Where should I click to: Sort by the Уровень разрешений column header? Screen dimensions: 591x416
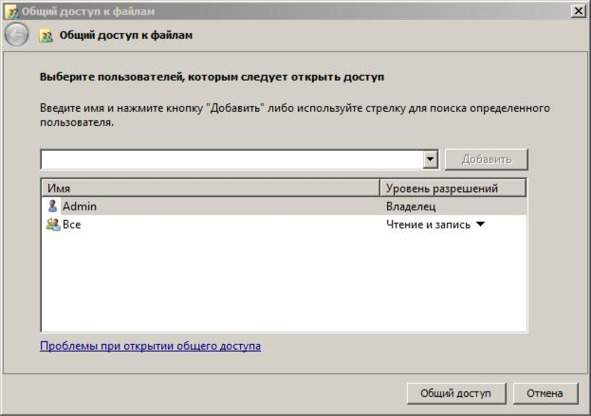pos(453,188)
